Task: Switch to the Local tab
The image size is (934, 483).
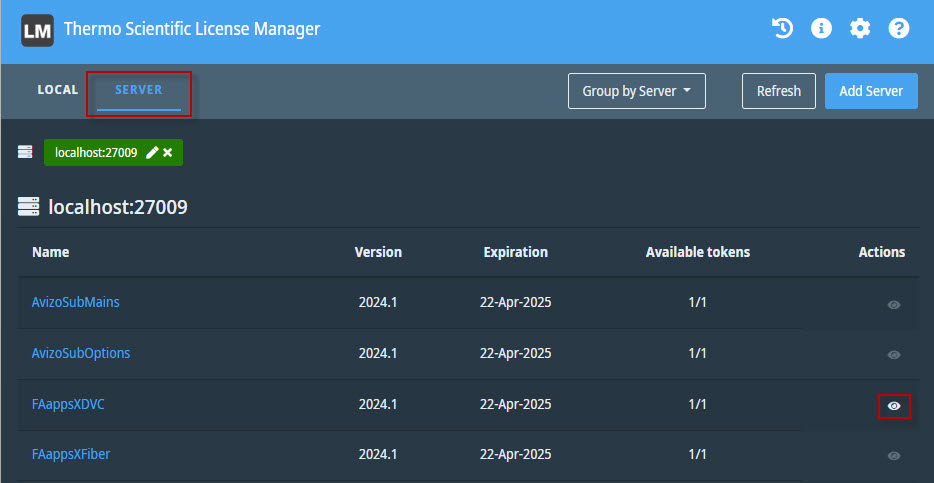Action: click(x=58, y=90)
